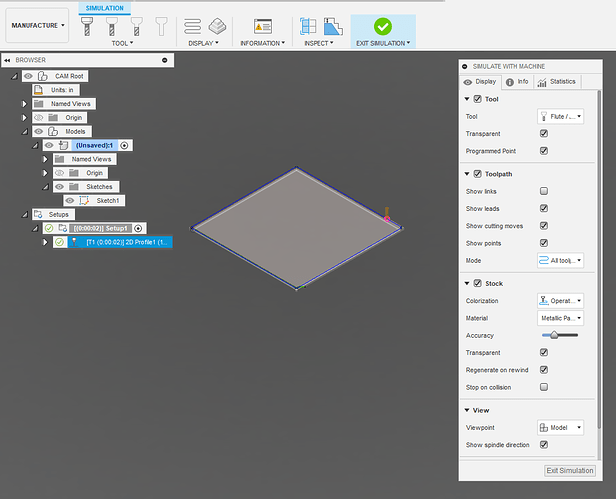Enable the Show links checkbox

pos(544,191)
